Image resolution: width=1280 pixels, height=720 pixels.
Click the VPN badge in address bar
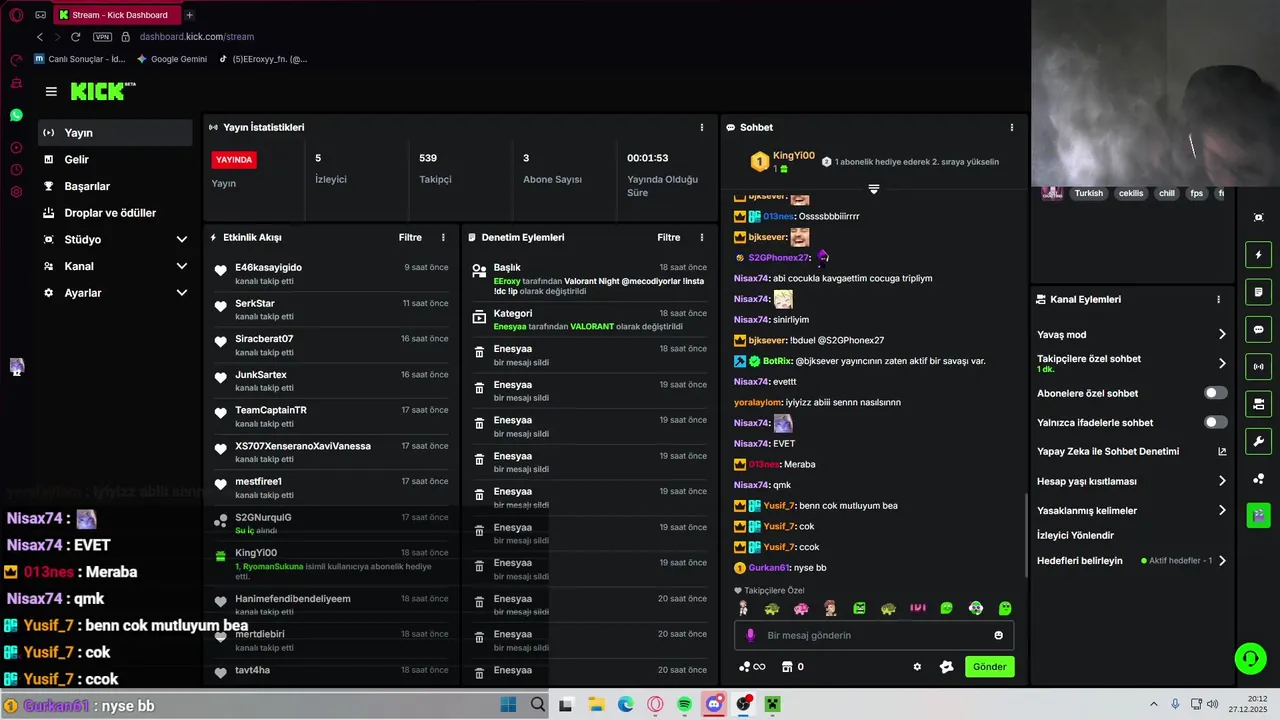pos(102,37)
